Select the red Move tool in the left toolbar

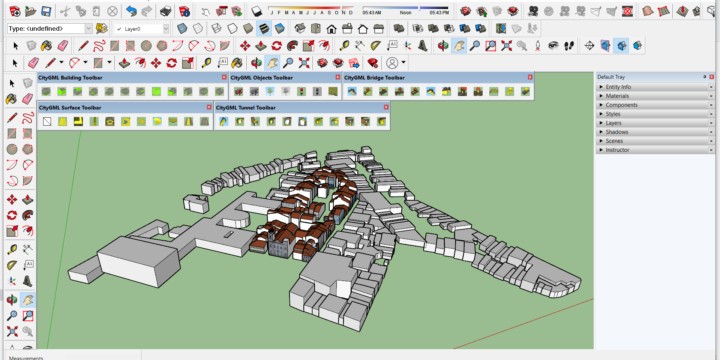12,200
